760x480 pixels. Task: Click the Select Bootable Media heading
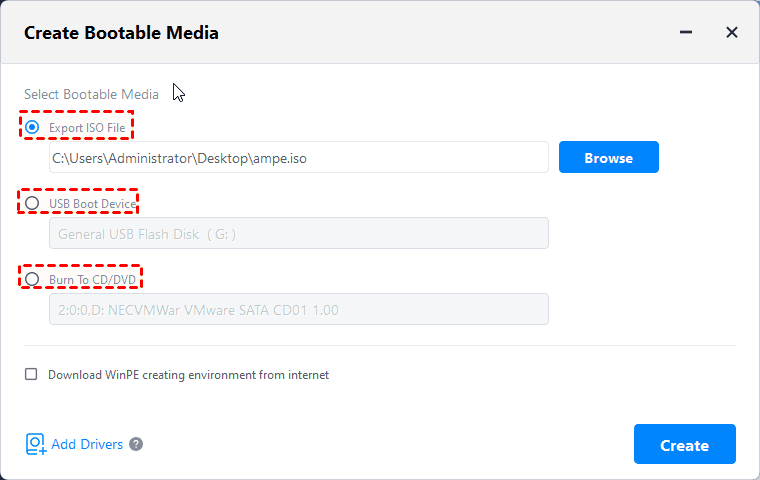point(91,94)
